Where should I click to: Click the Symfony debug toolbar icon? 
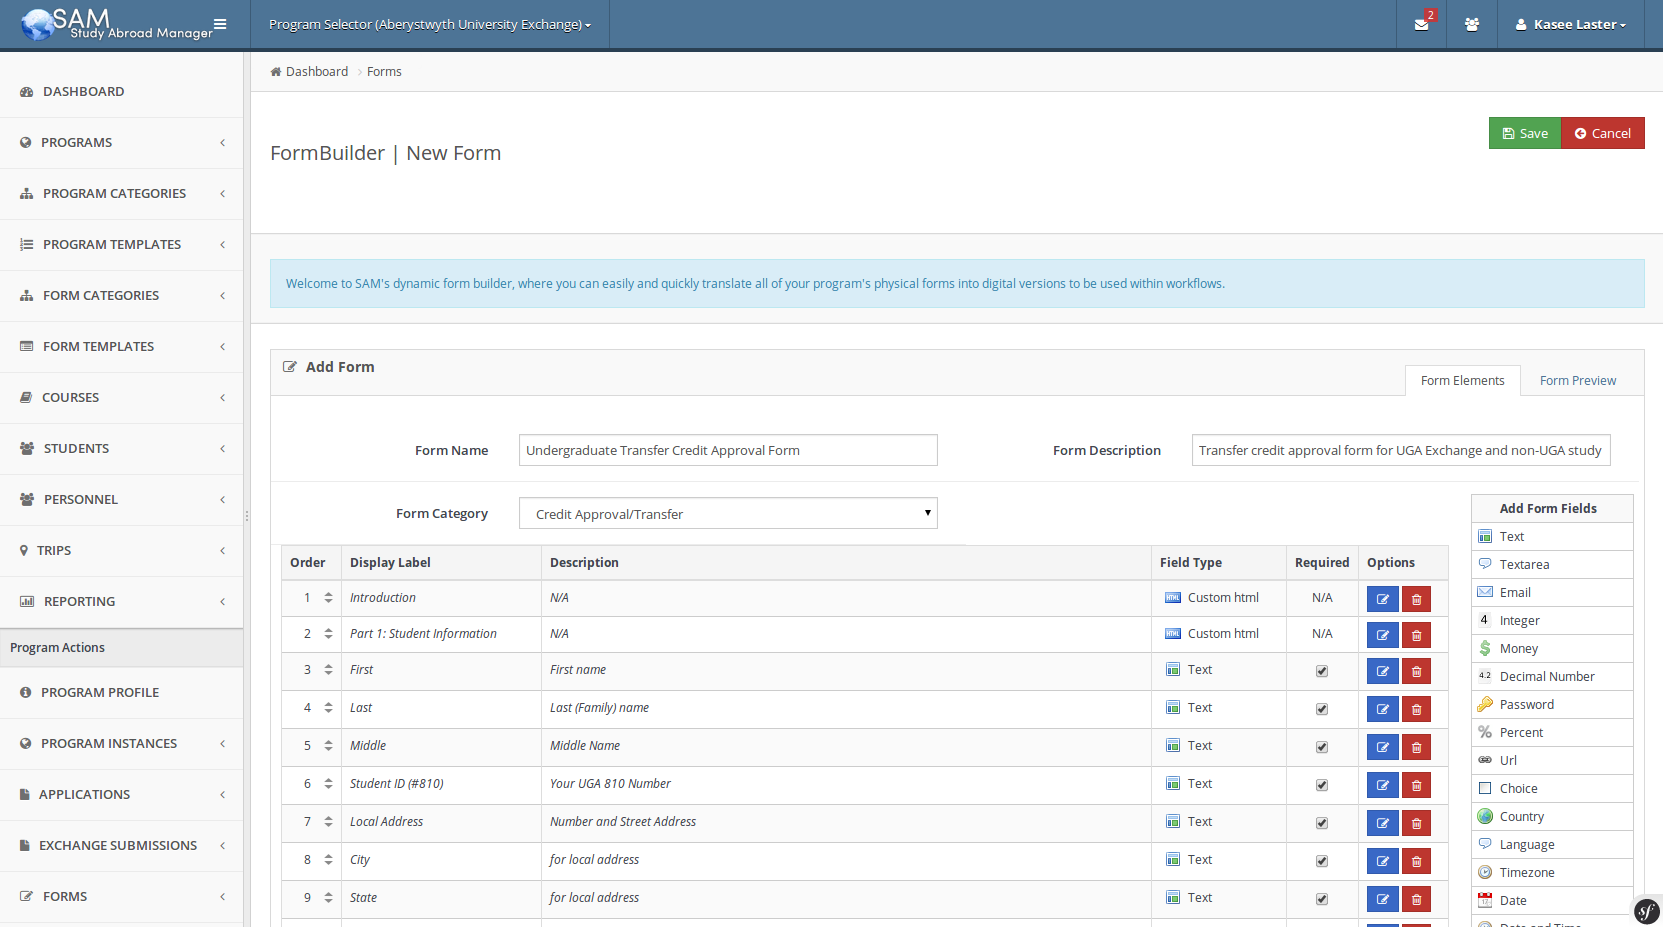point(1646,911)
